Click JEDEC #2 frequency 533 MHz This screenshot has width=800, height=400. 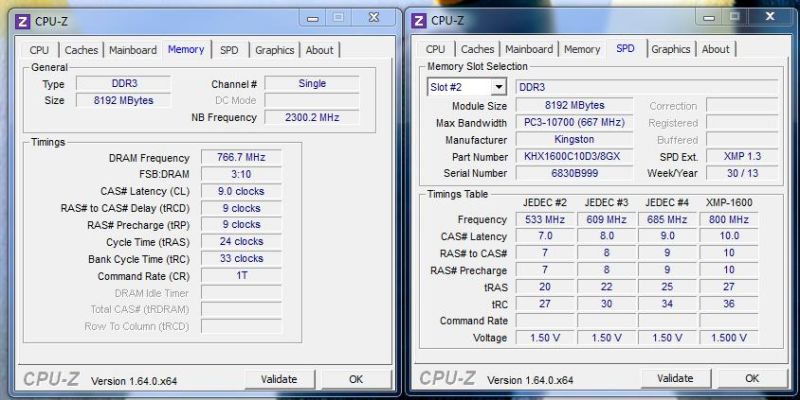click(x=545, y=219)
